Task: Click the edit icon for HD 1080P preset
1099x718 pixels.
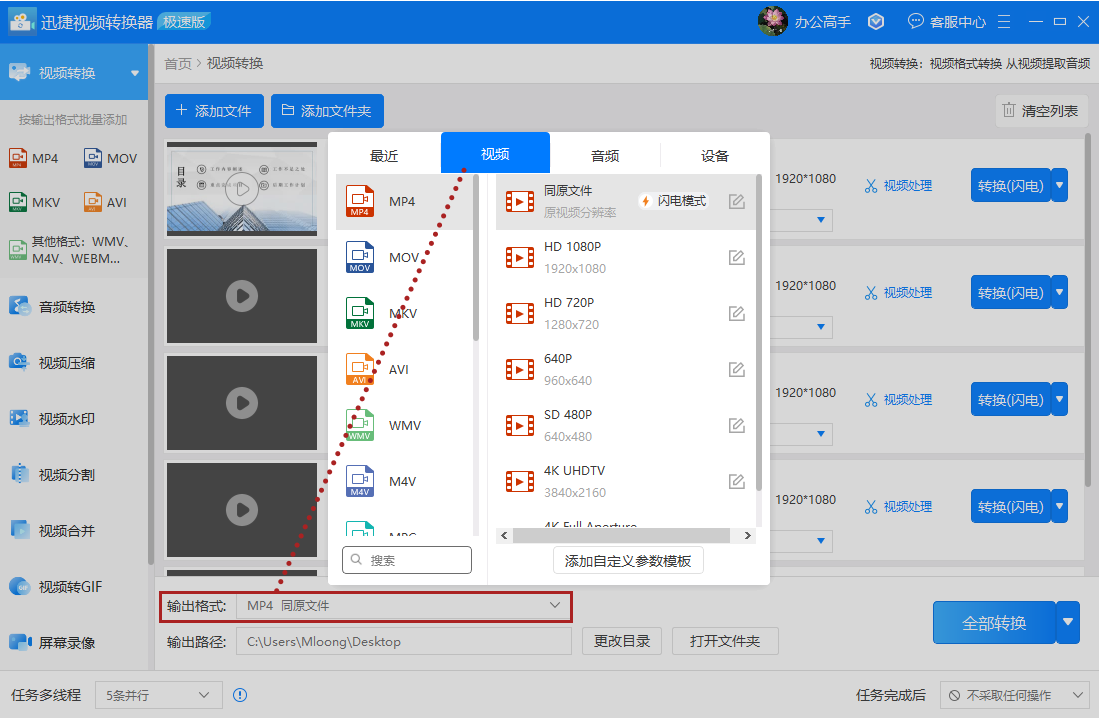Action: point(736,258)
